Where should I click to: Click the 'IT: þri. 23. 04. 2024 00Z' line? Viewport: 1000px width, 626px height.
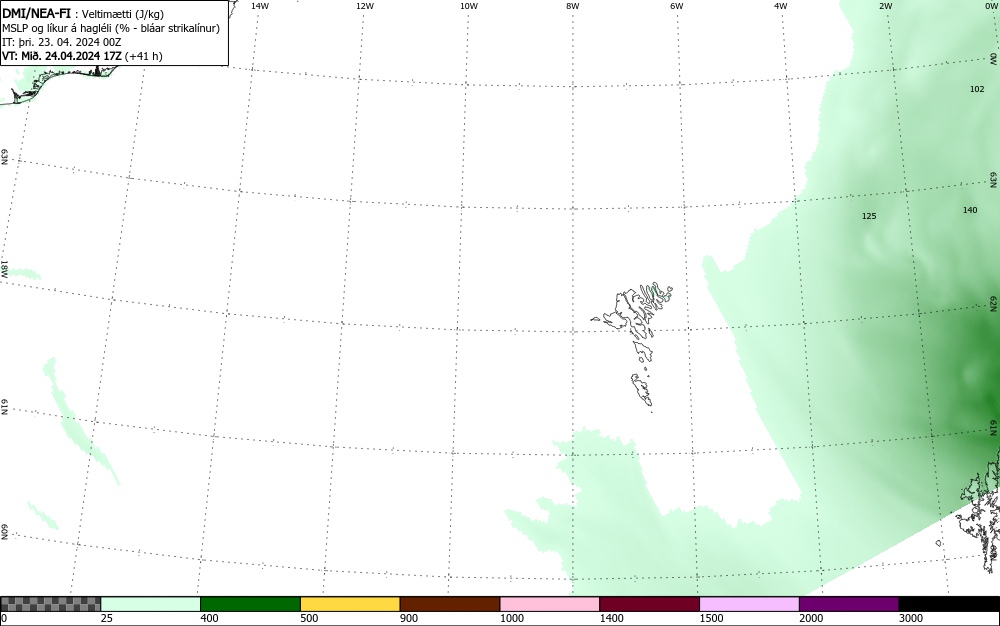[61, 42]
